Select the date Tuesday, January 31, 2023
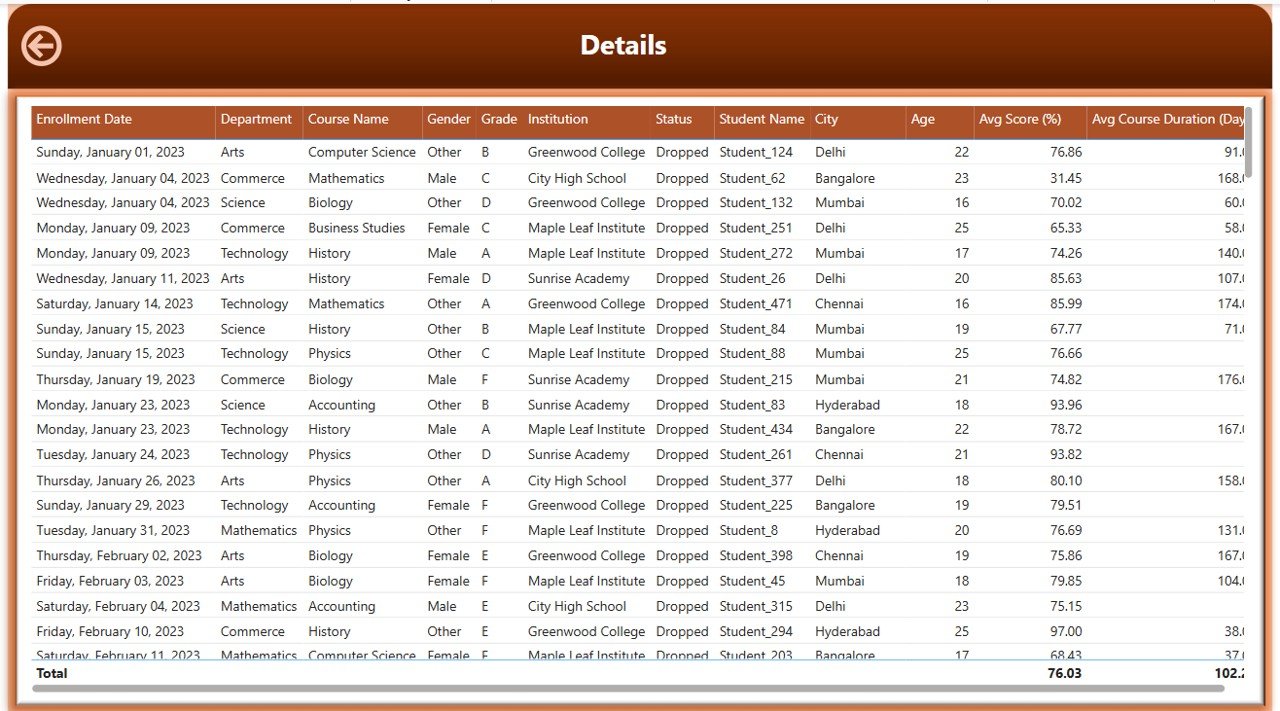This screenshot has height=711, width=1280. tap(113, 530)
